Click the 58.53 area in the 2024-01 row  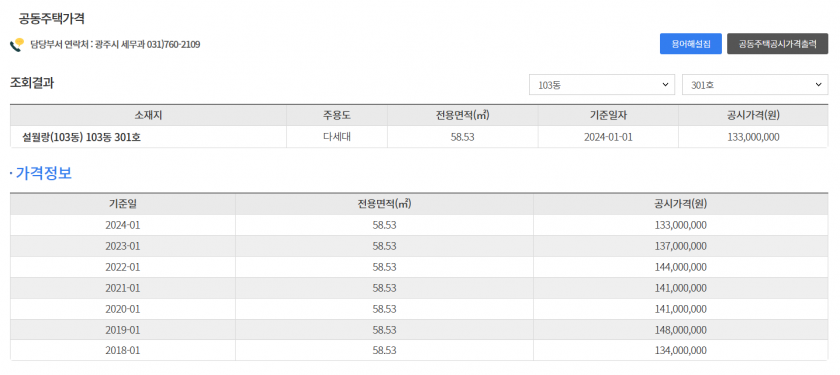[x=384, y=225]
